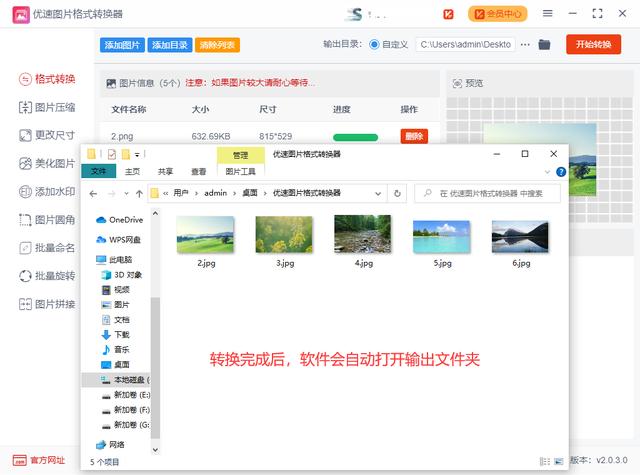Select 此电脑 in navigation pane
The width and height of the screenshot is (640, 475).
(x=114, y=260)
